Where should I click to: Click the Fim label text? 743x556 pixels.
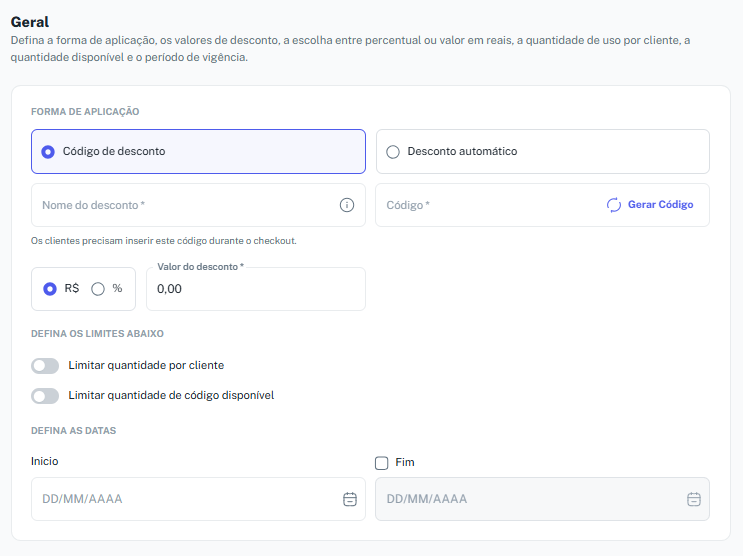pos(405,463)
